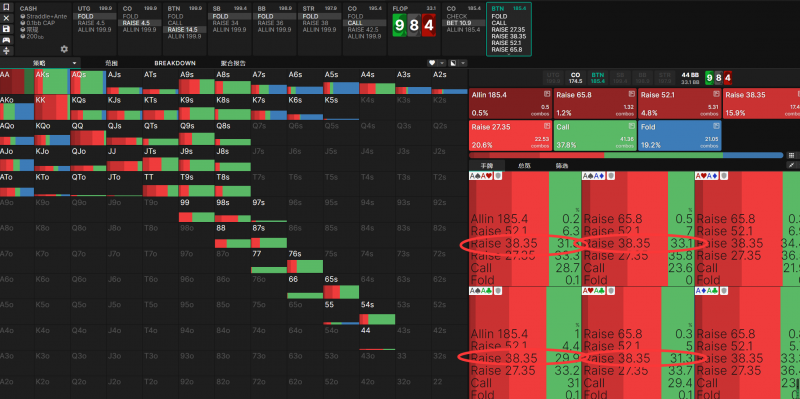The height and width of the screenshot is (399, 800).
Task: Select RAISE 4.5 in the first CO card
Action: [140, 23]
